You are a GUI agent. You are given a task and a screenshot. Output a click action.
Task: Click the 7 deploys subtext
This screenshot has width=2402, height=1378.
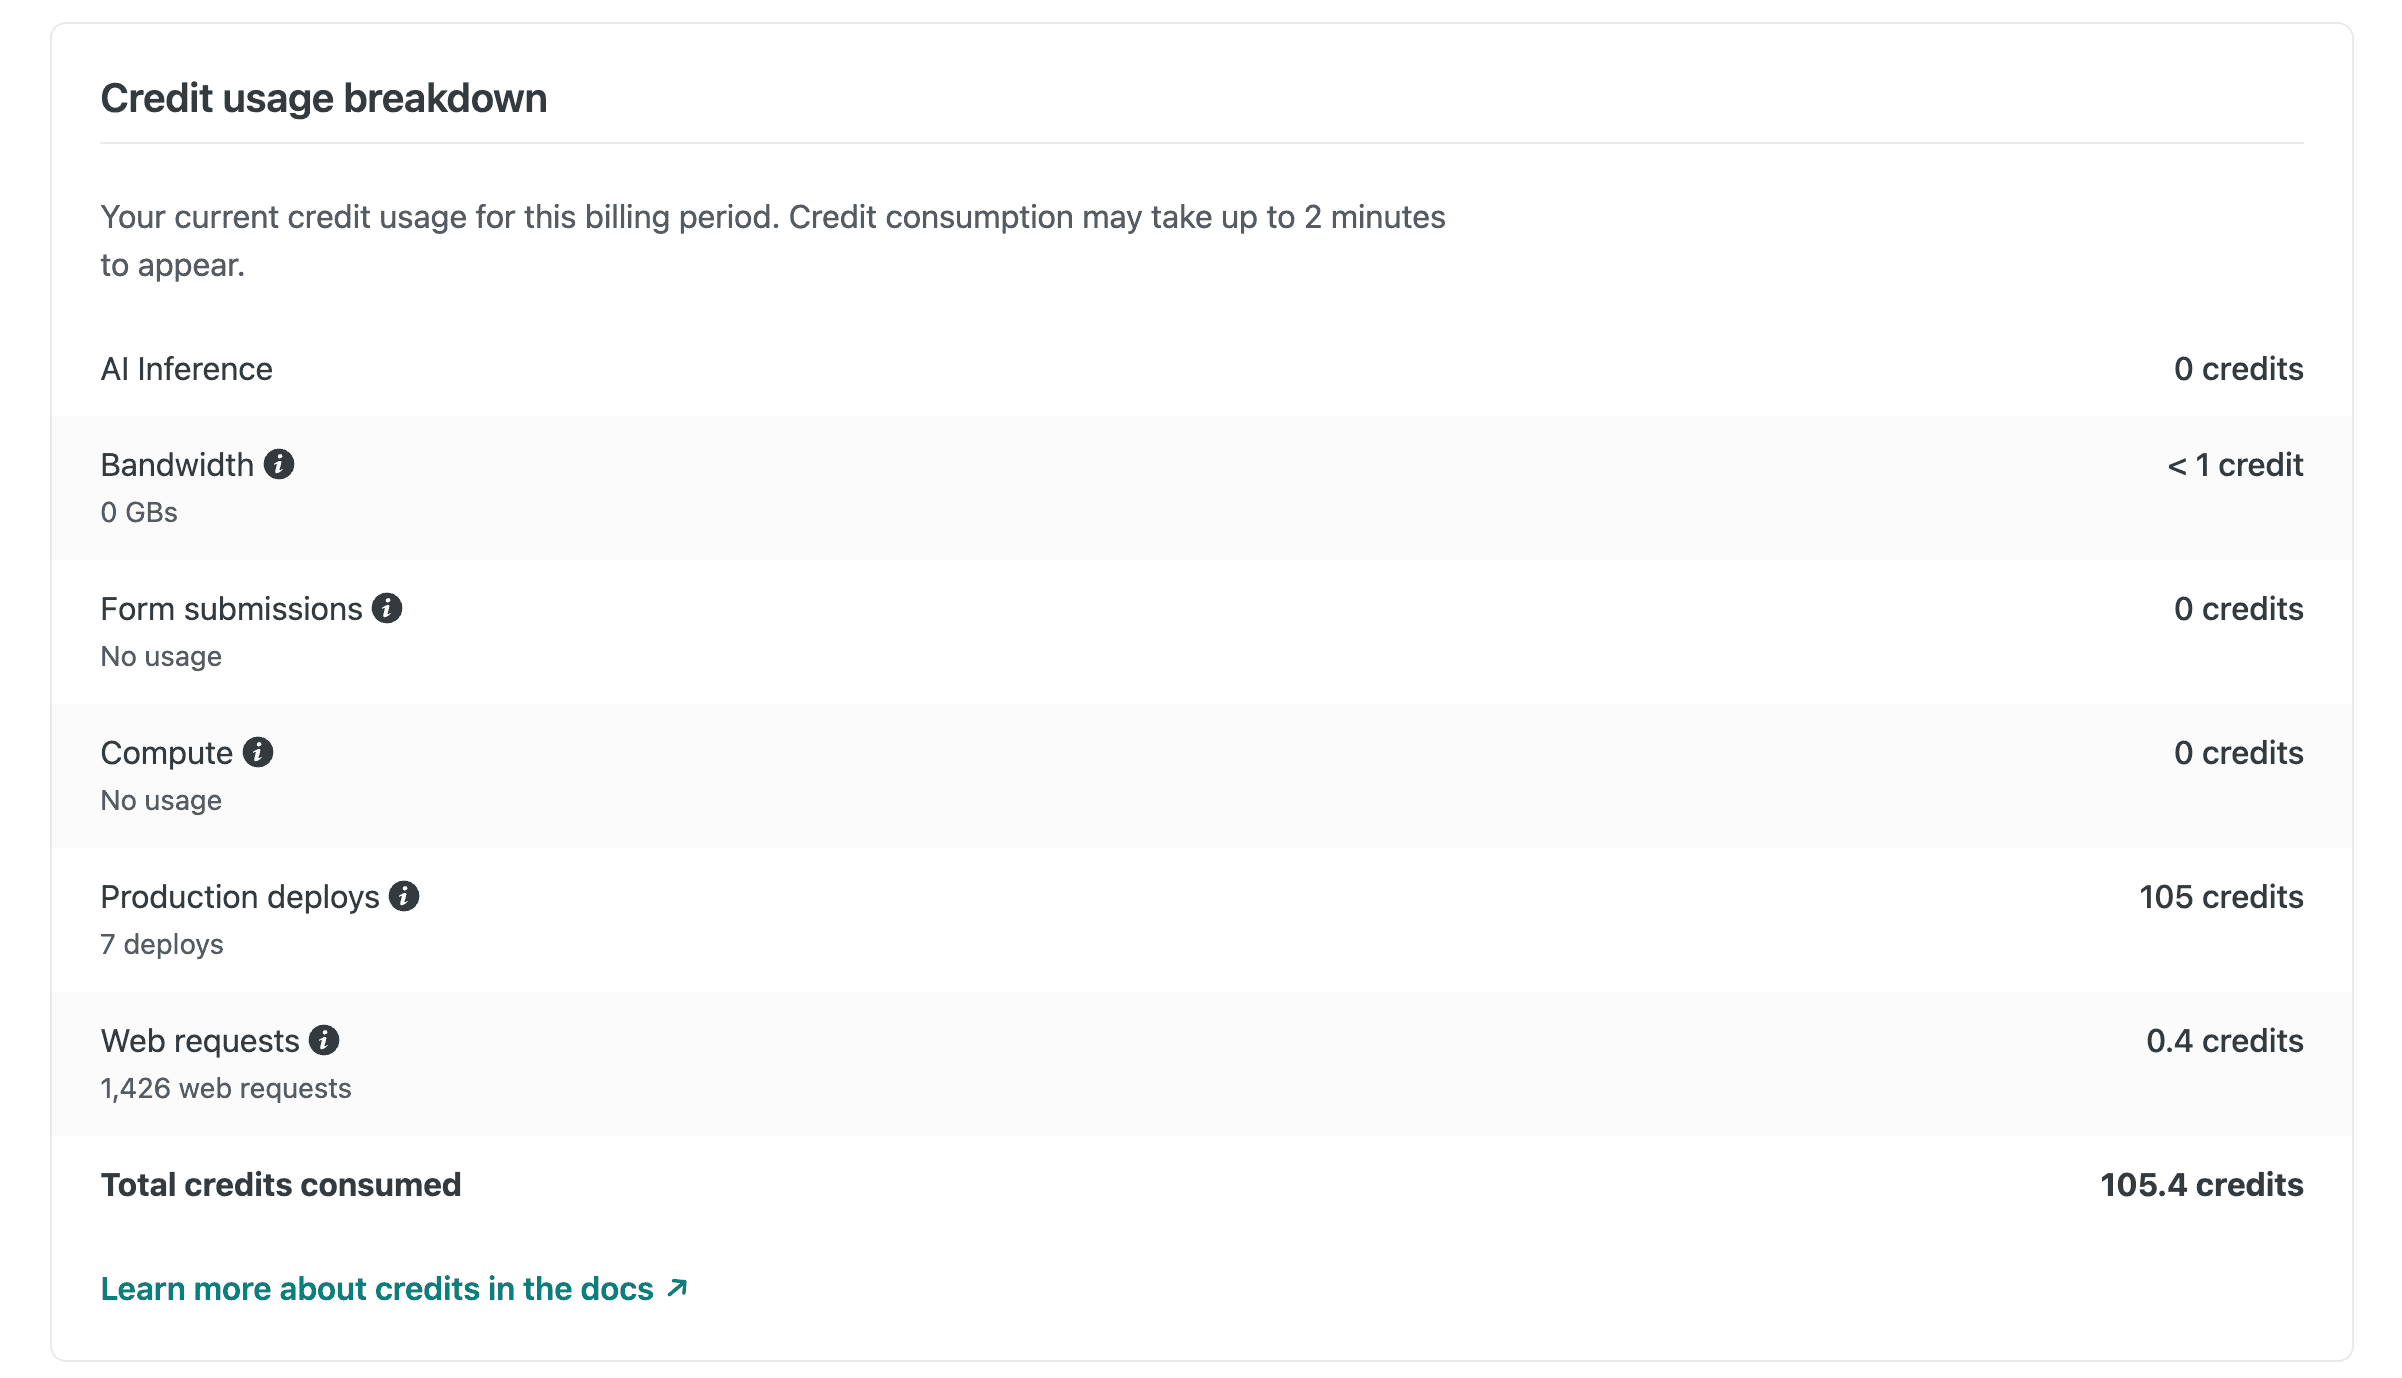coord(162,944)
